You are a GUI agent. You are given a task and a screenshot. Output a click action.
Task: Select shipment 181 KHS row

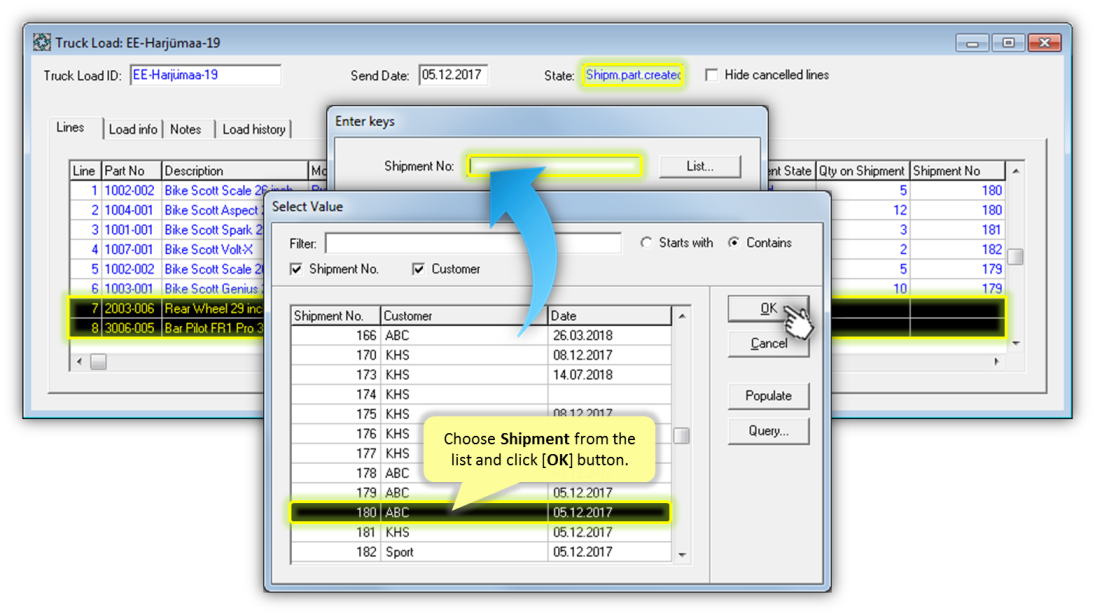tap(480, 532)
